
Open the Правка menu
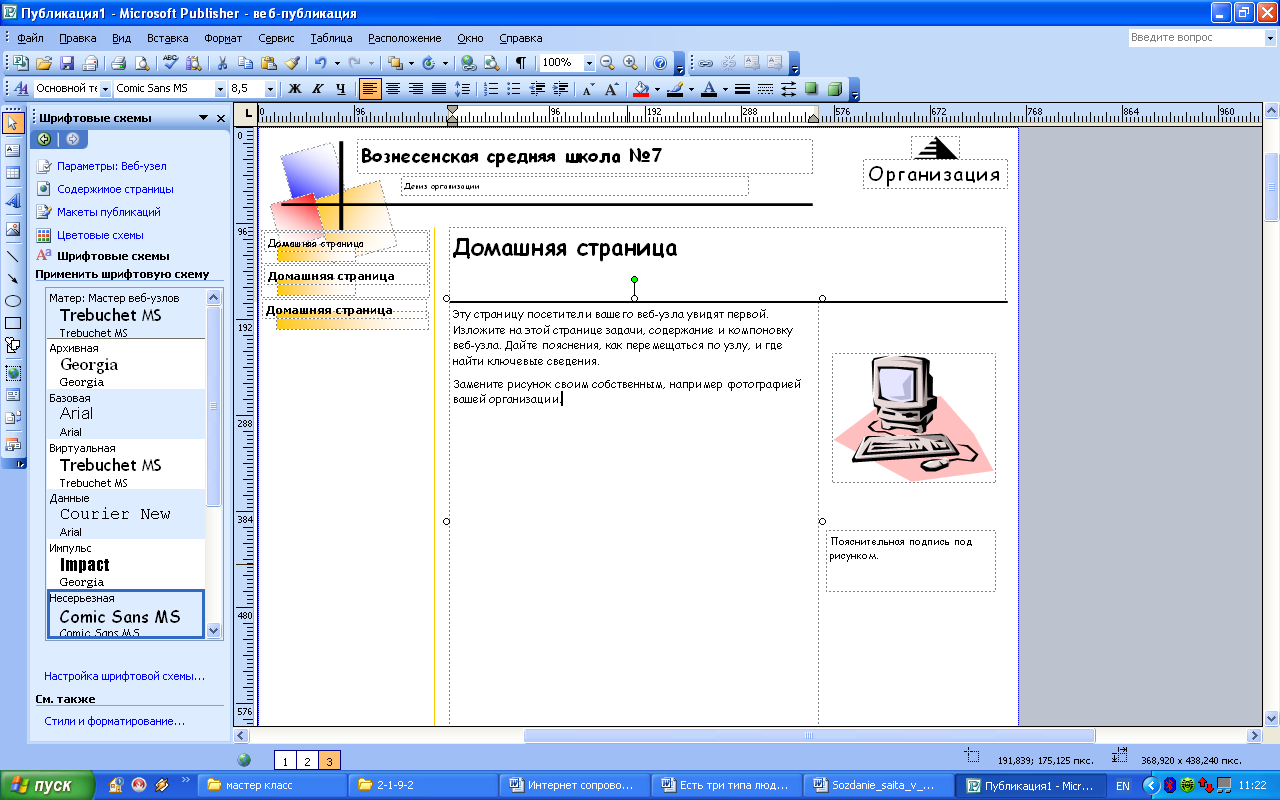[x=78, y=38]
